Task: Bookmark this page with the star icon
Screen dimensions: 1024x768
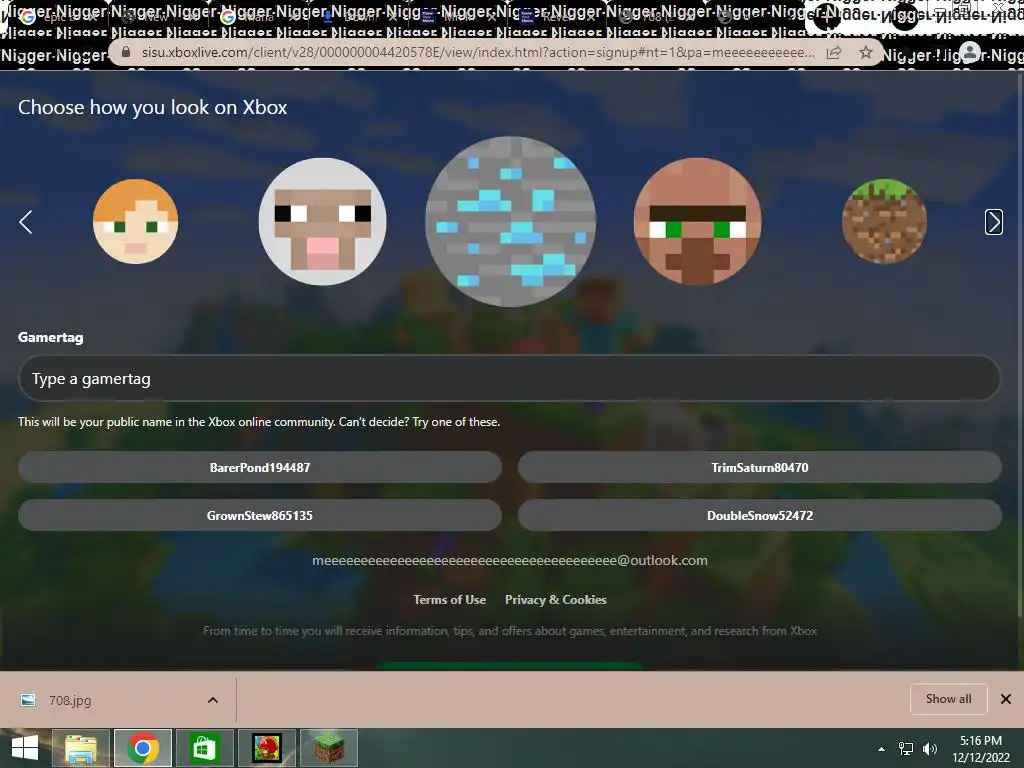Action: point(865,52)
